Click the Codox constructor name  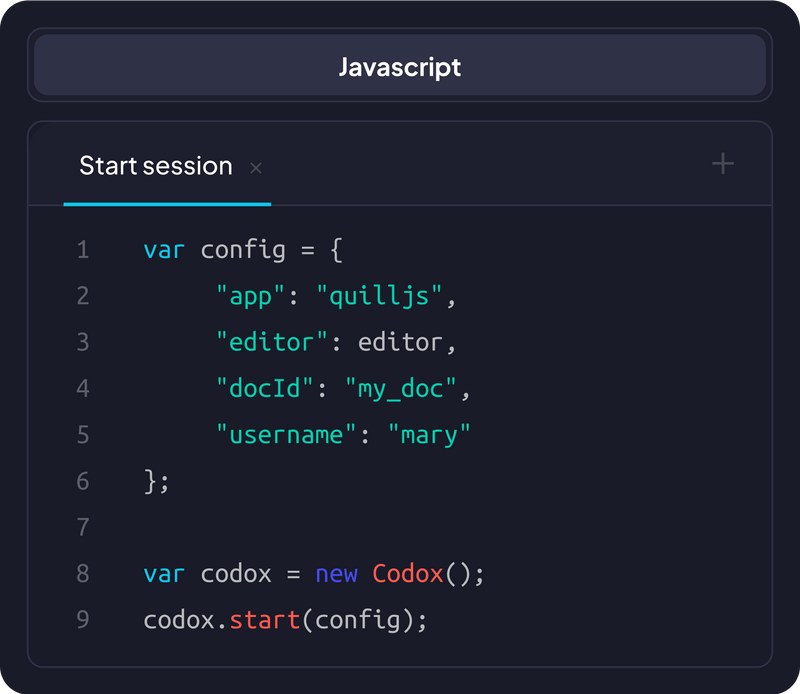click(x=408, y=574)
